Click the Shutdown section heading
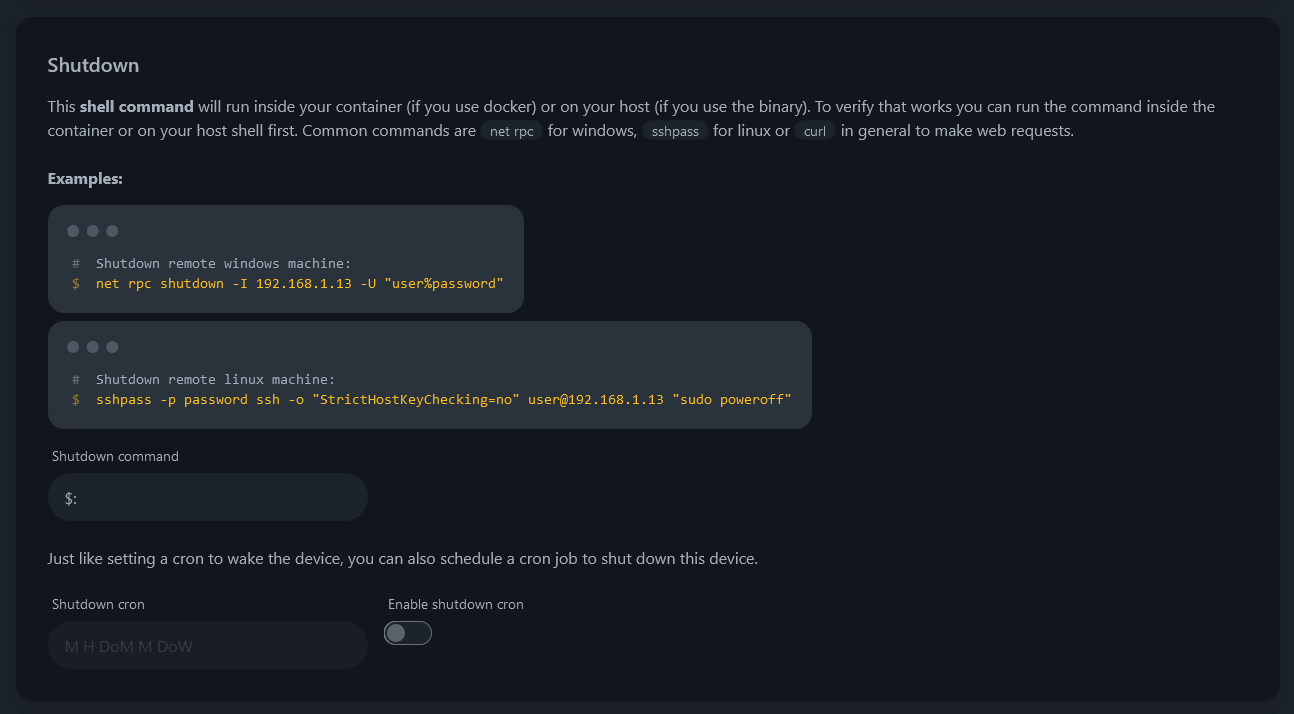The height and width of the screenshot is (714, 1294). (x=93, y=65)
